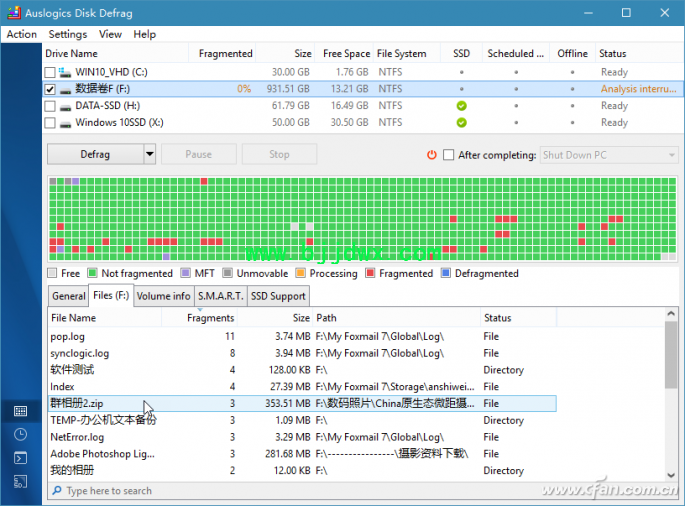Tick the WIN10_VHD (C:) drive checkbox
The height and width of the screenshot is (506, 685).
pyautogui.click(x=50, y=72)
